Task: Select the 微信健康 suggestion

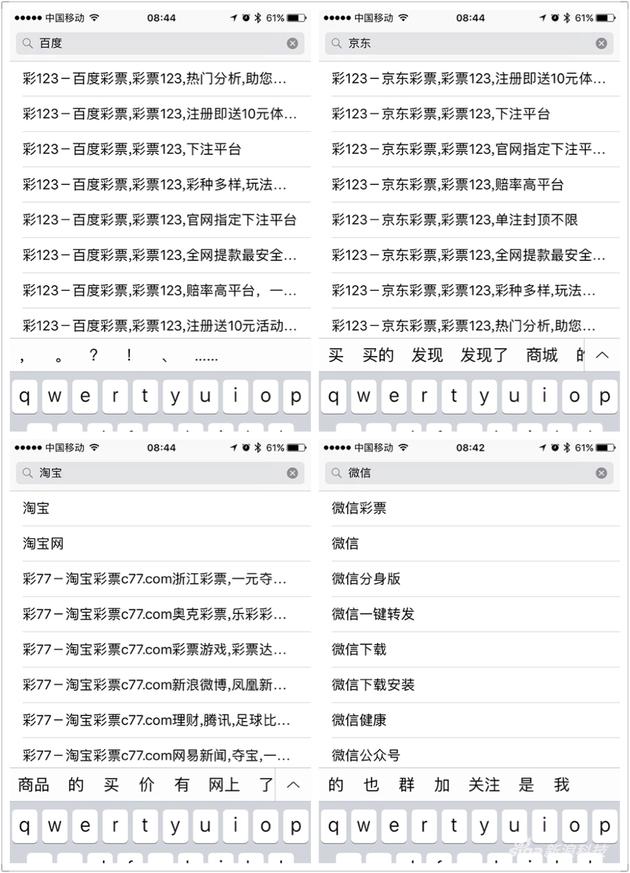Action: (x=469, y=720)
